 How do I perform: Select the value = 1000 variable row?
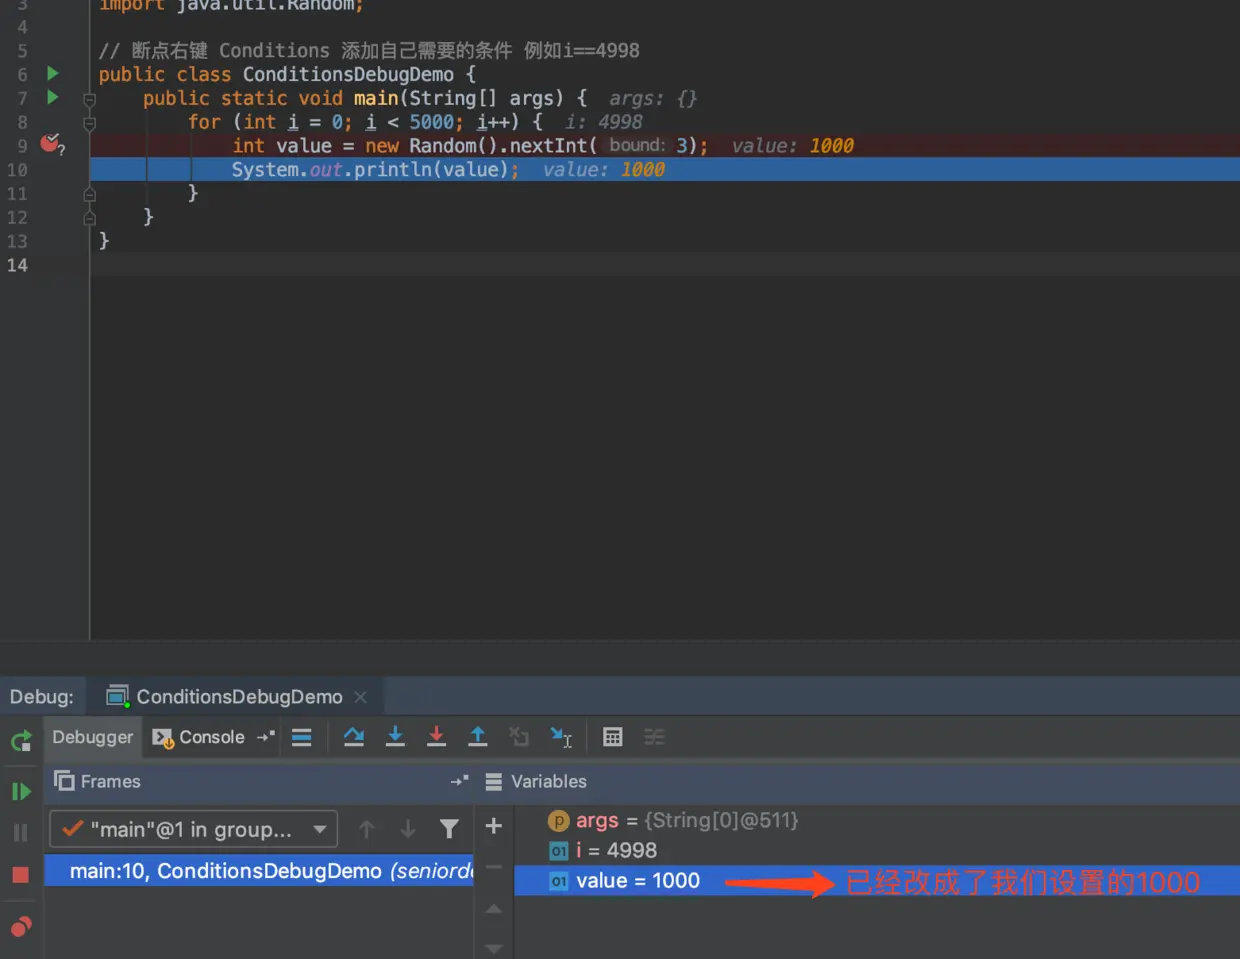877,880
